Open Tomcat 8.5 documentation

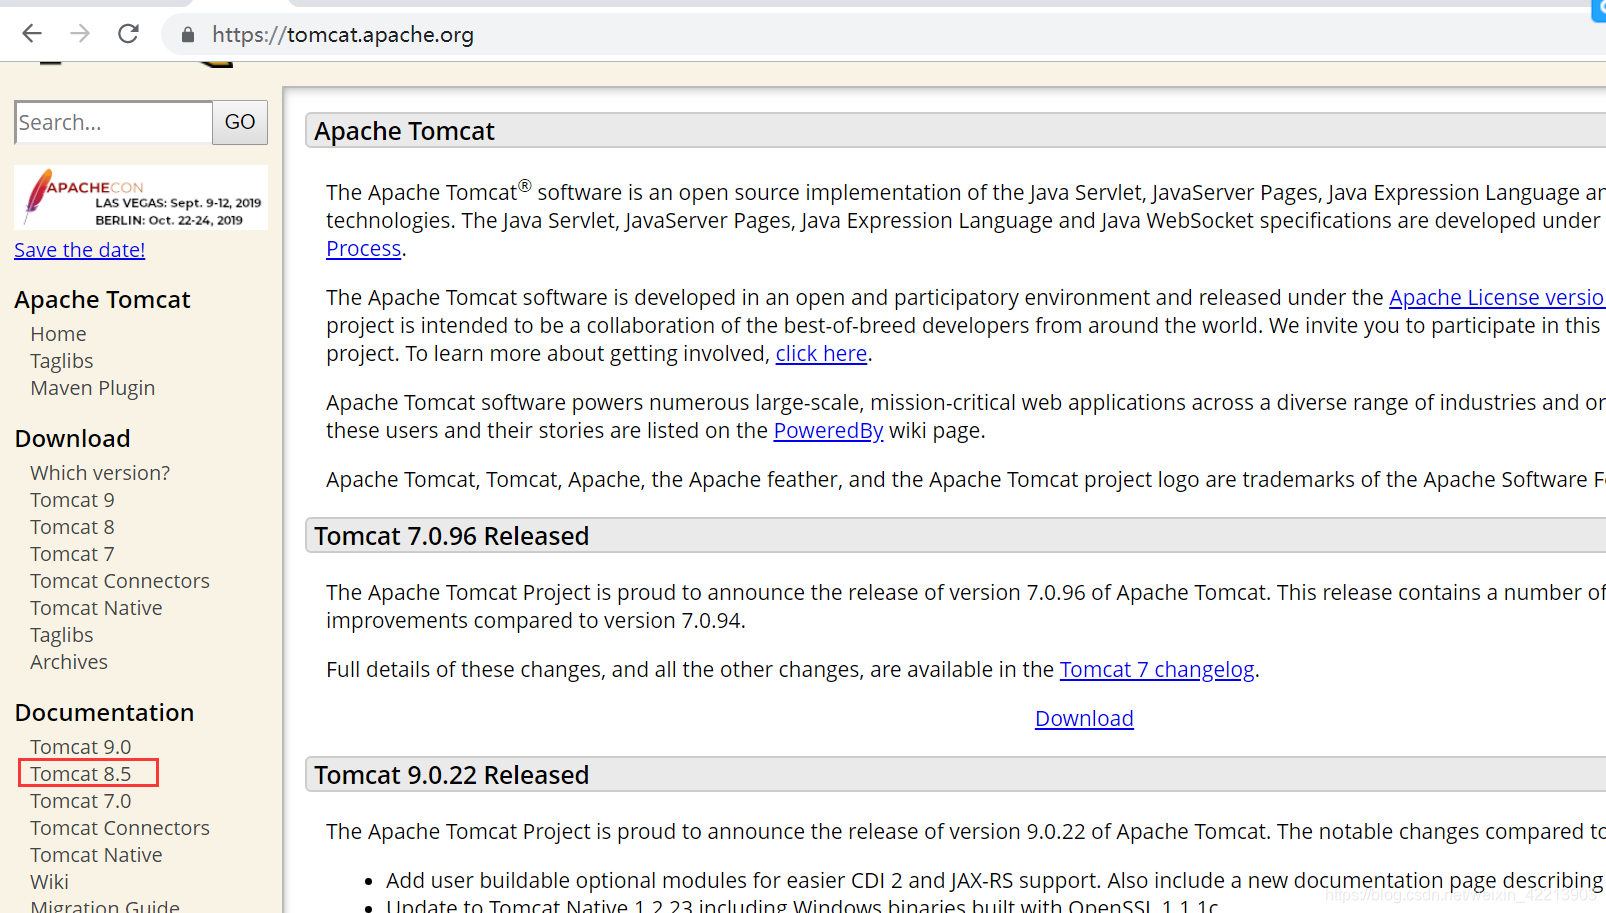(81, 774)
